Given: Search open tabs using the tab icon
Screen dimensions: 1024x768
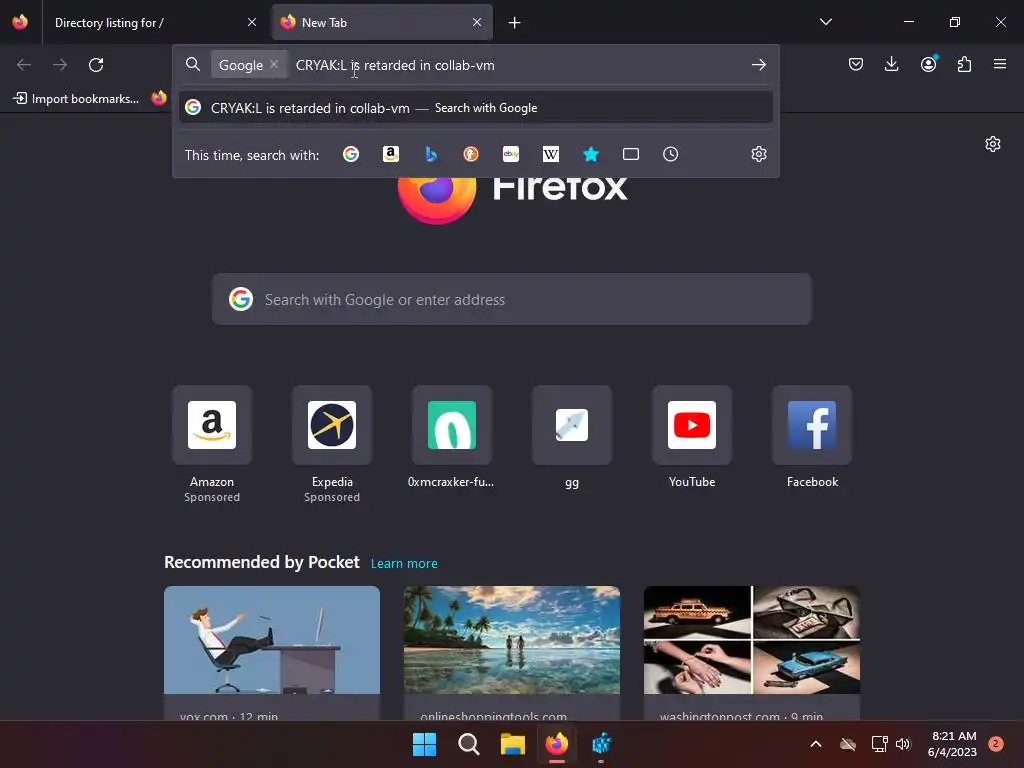Looking at the screenshot, I should click(631, 154).
